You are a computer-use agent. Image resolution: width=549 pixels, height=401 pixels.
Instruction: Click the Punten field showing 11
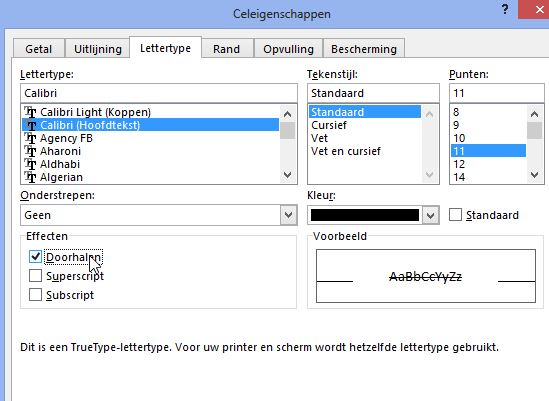(496, 93)
